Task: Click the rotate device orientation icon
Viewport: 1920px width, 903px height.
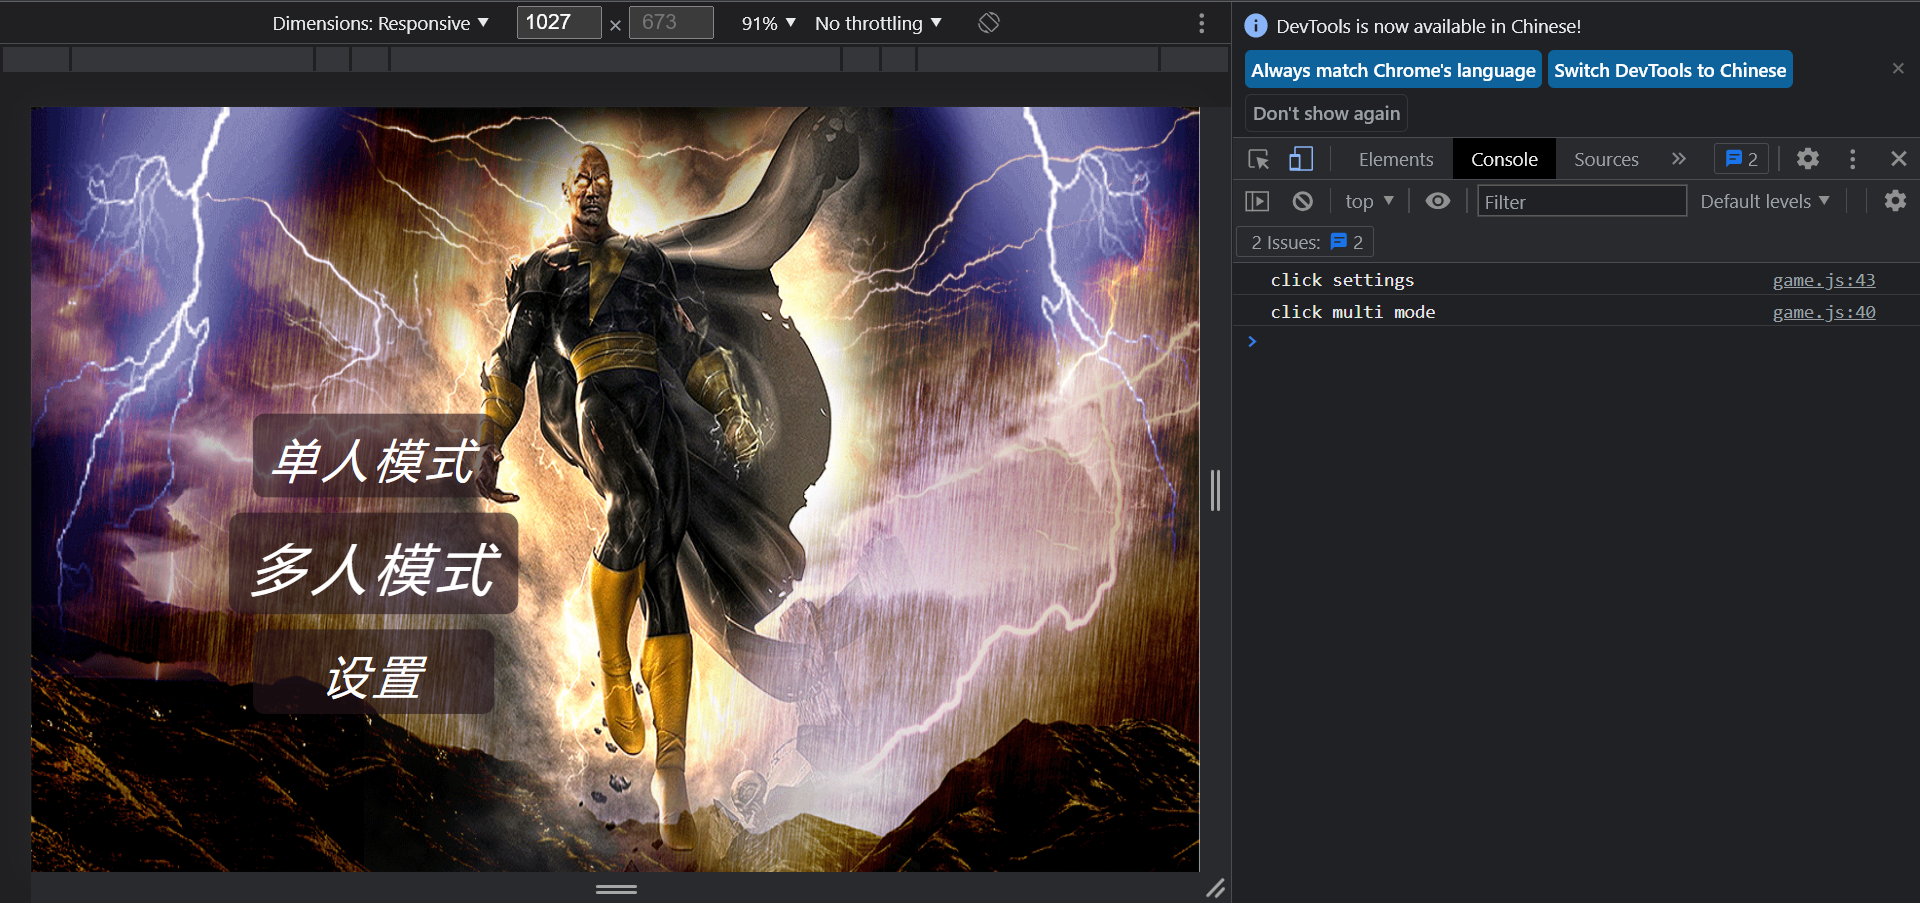Action: (x=989, y=22)
